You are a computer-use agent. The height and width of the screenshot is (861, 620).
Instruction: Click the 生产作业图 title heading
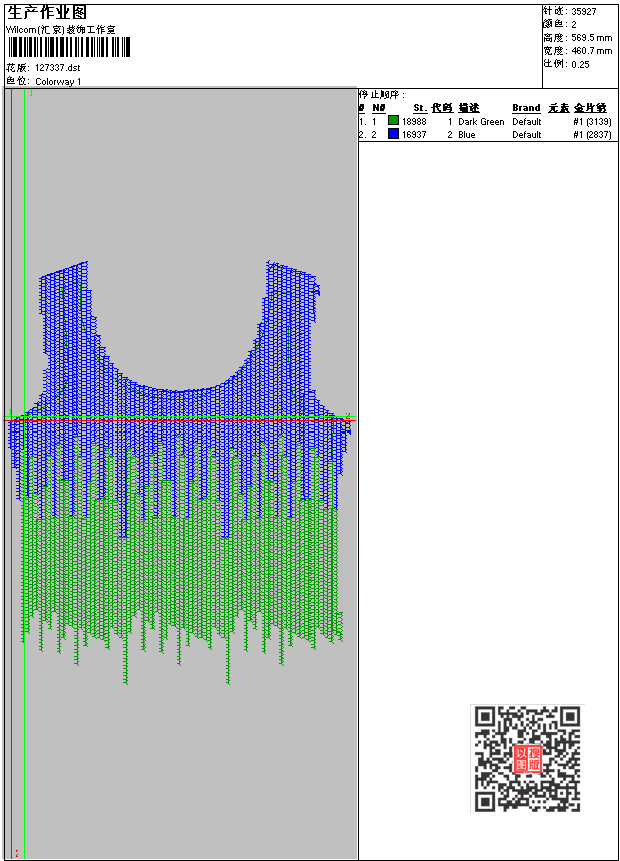pyautogui.click(x=40, y=12)
